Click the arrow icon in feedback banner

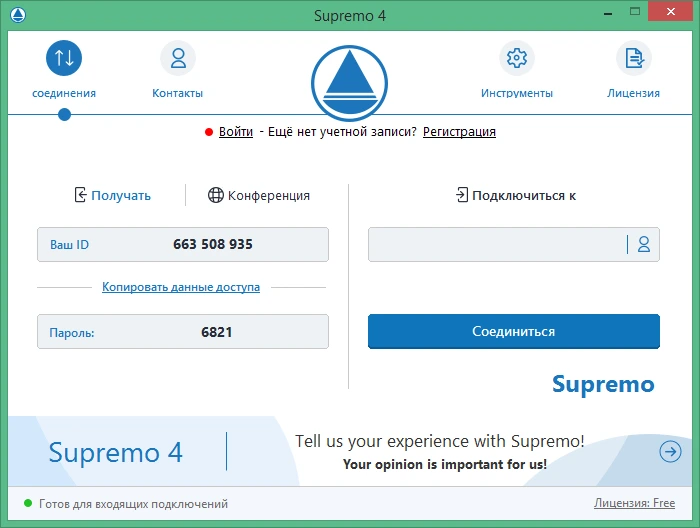(670, 452)
